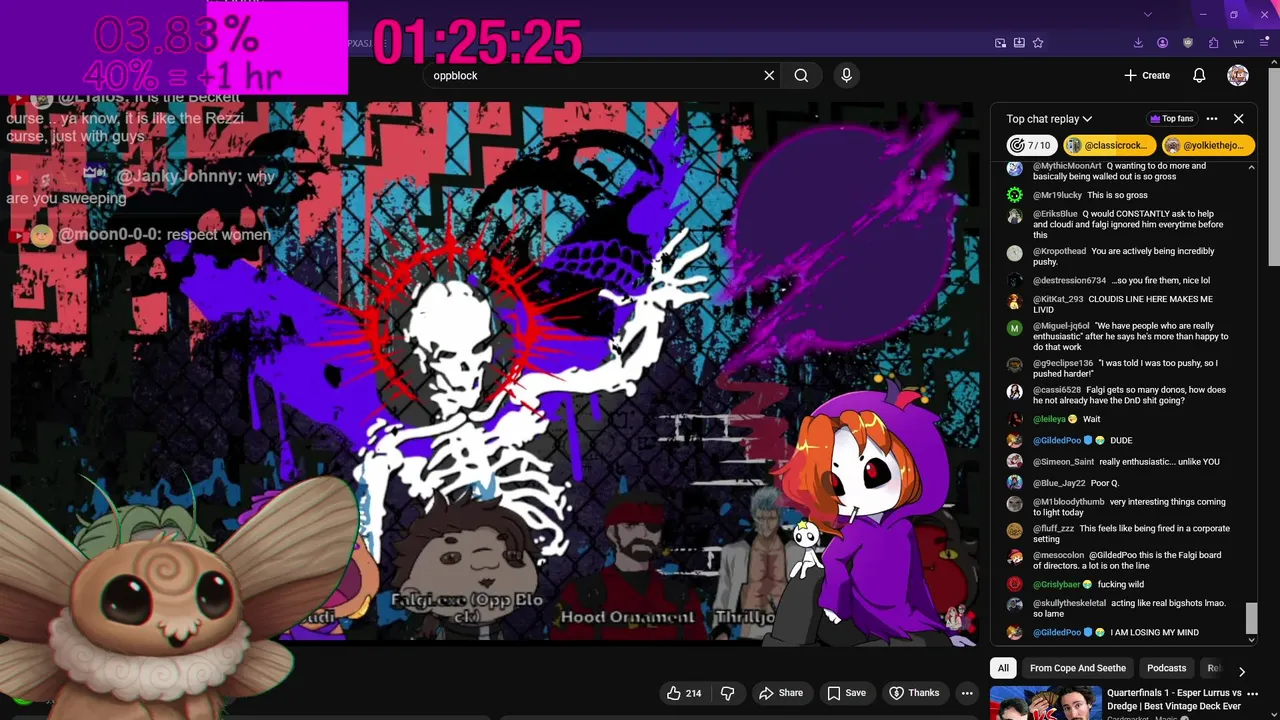1280x720 pixels.
Task: Click the install app icon in address bar
Action: pyautogui.click(x=1019, y=43)
